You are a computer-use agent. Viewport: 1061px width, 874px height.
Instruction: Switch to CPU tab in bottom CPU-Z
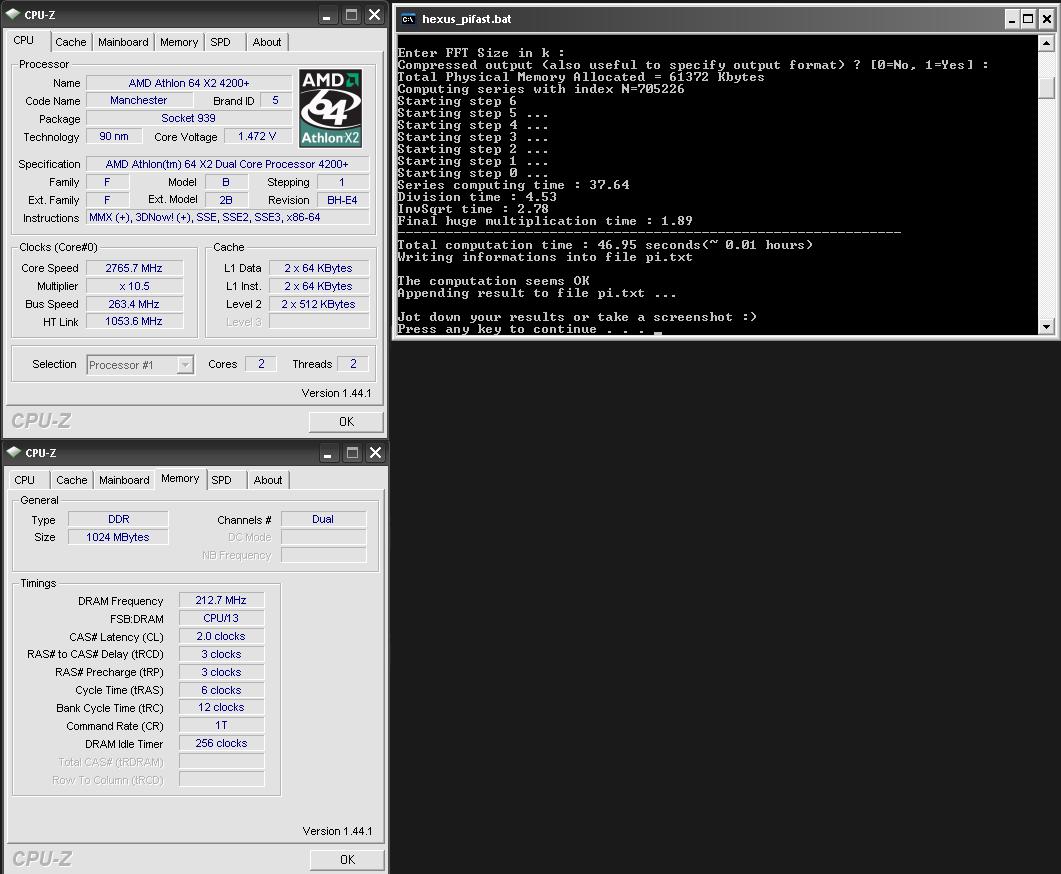[x=24, y=480]
